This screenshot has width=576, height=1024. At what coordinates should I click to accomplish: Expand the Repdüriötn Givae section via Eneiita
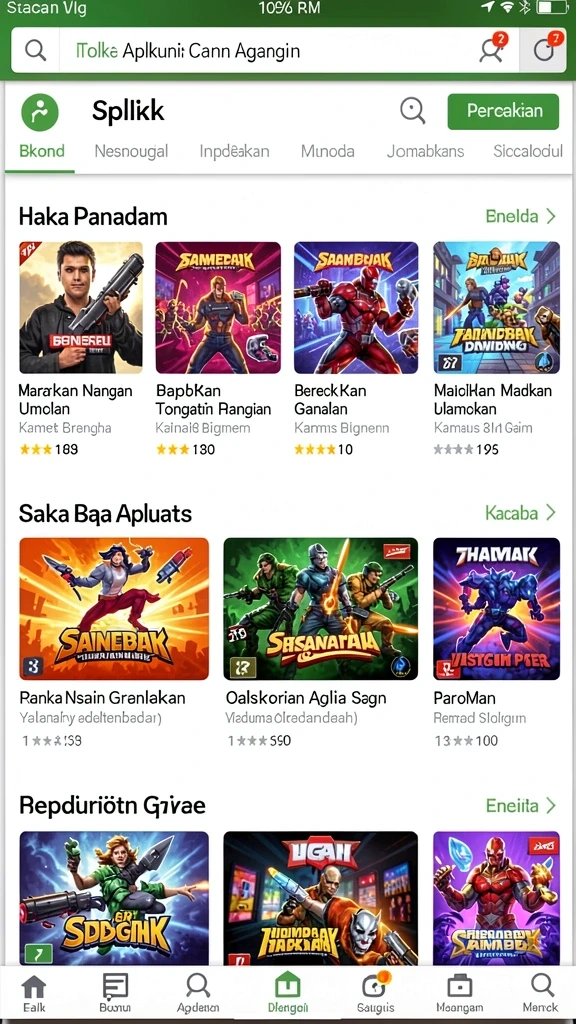tap(521, 805)
